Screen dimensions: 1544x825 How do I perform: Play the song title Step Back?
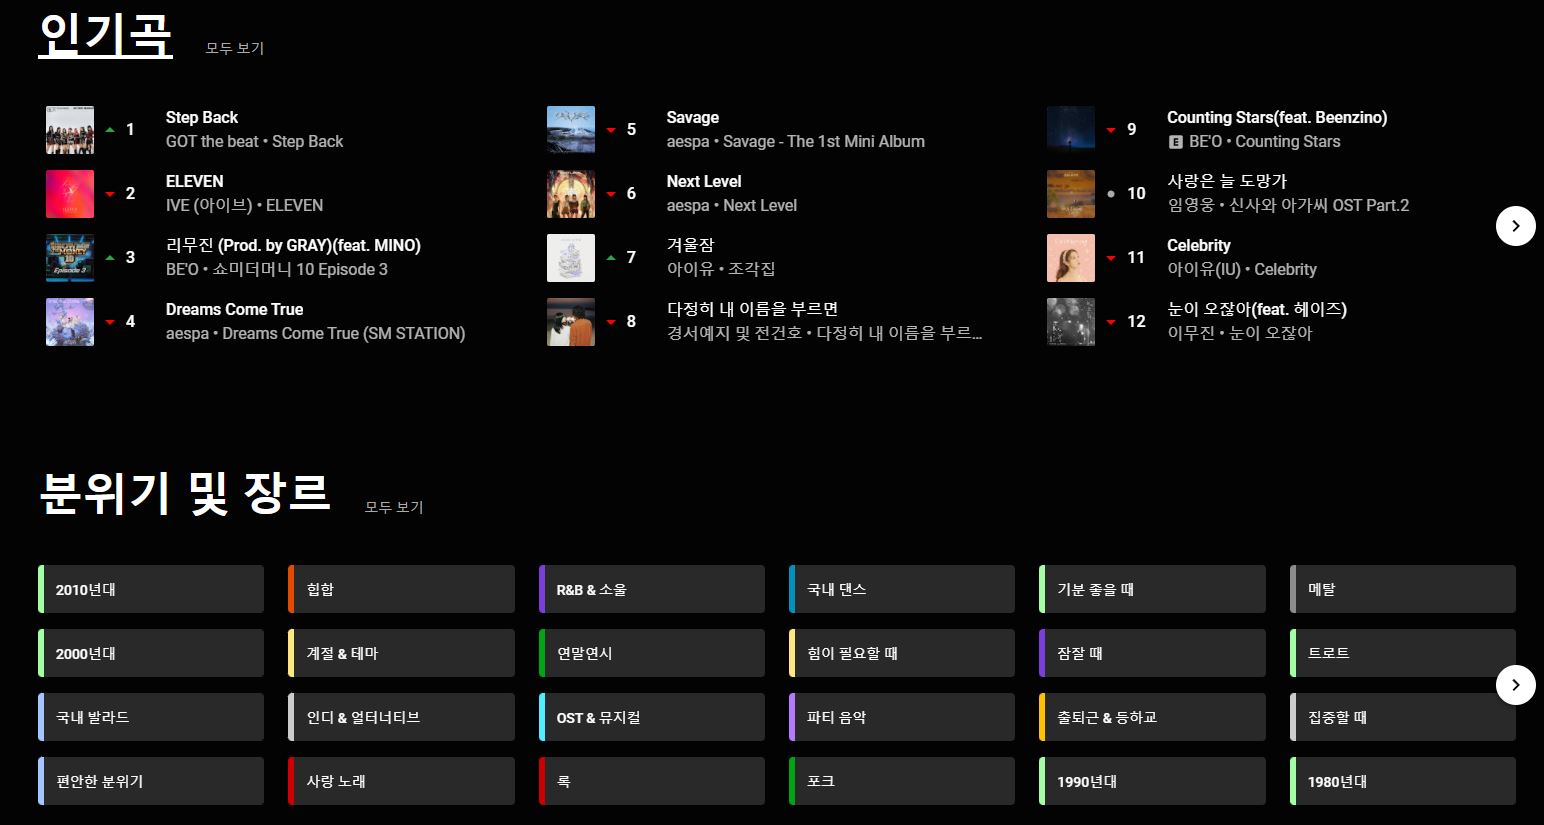202,117
